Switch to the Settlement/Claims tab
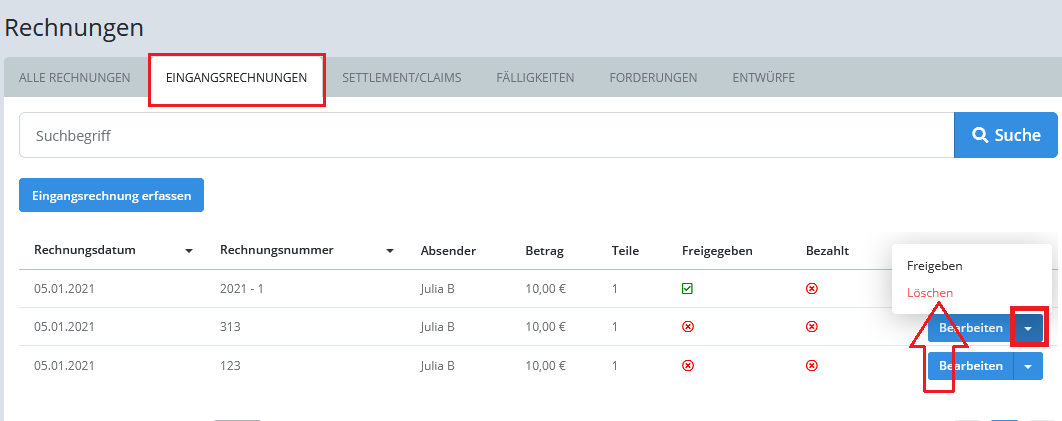Viewport: 1062px width, 421px height. (x=402, y=78)
